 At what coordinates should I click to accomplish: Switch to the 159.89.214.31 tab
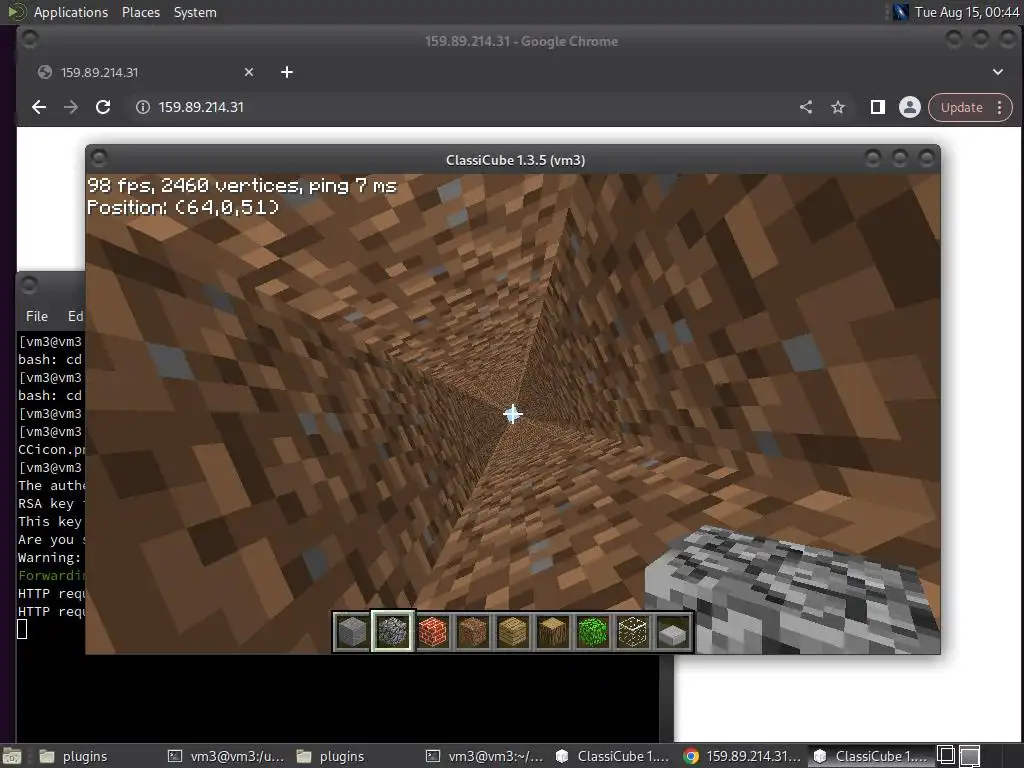pos(146,72)
